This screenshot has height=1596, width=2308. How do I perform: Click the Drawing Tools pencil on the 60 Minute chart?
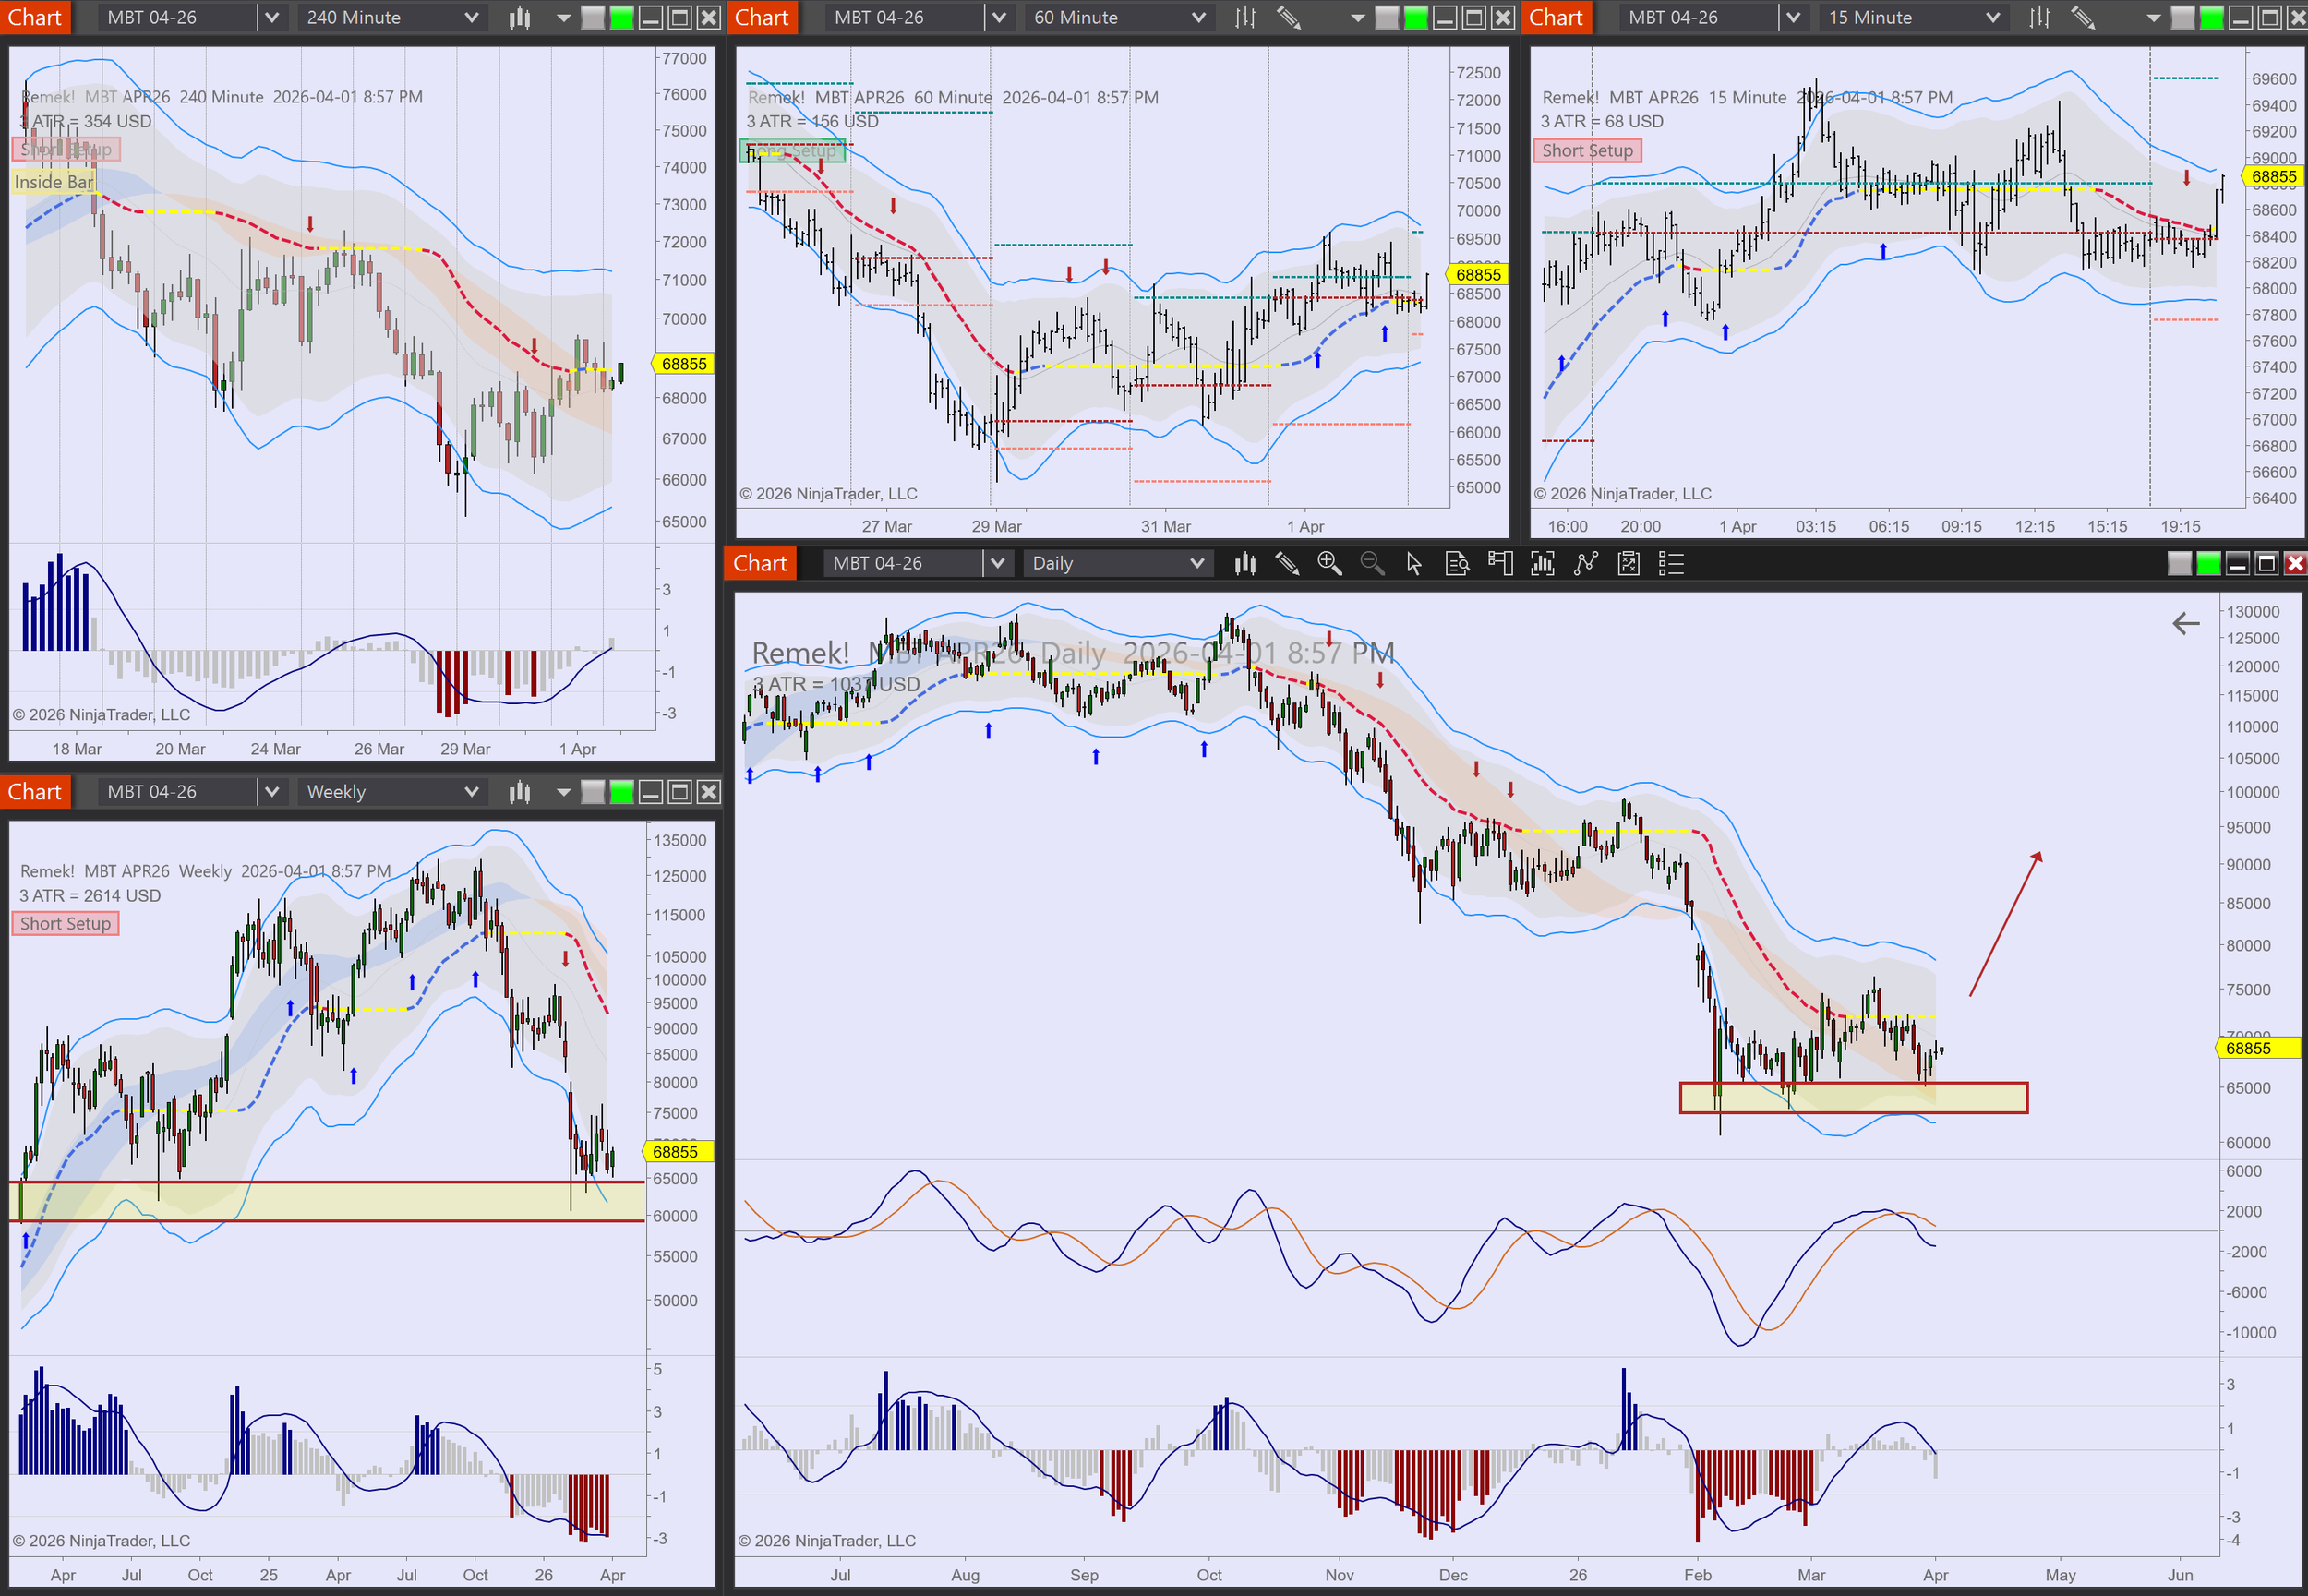pos(1288,17)
